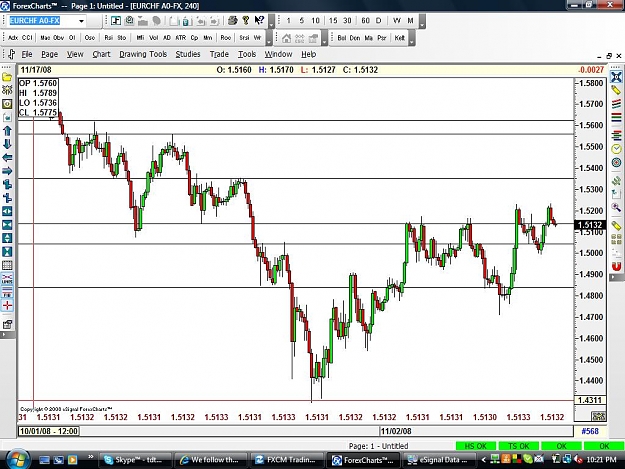Toggle the grid display icon
Image resolution: width=625 pixels, height=469 pixels.
click(7, 265)
